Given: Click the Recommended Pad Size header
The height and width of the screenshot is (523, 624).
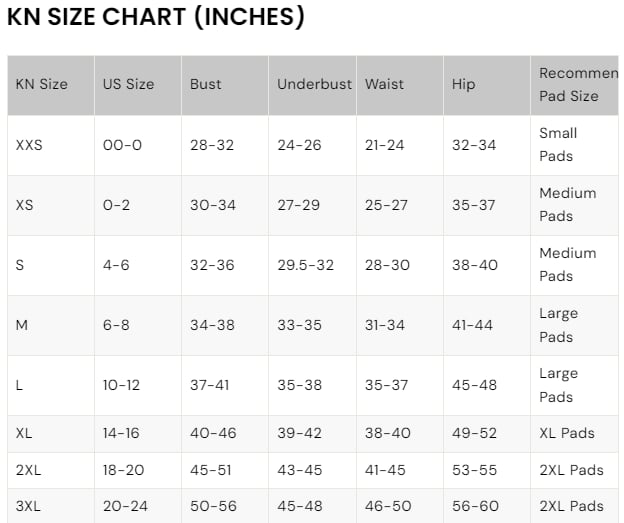Looking at the screenshot, I should pos(575,85).
